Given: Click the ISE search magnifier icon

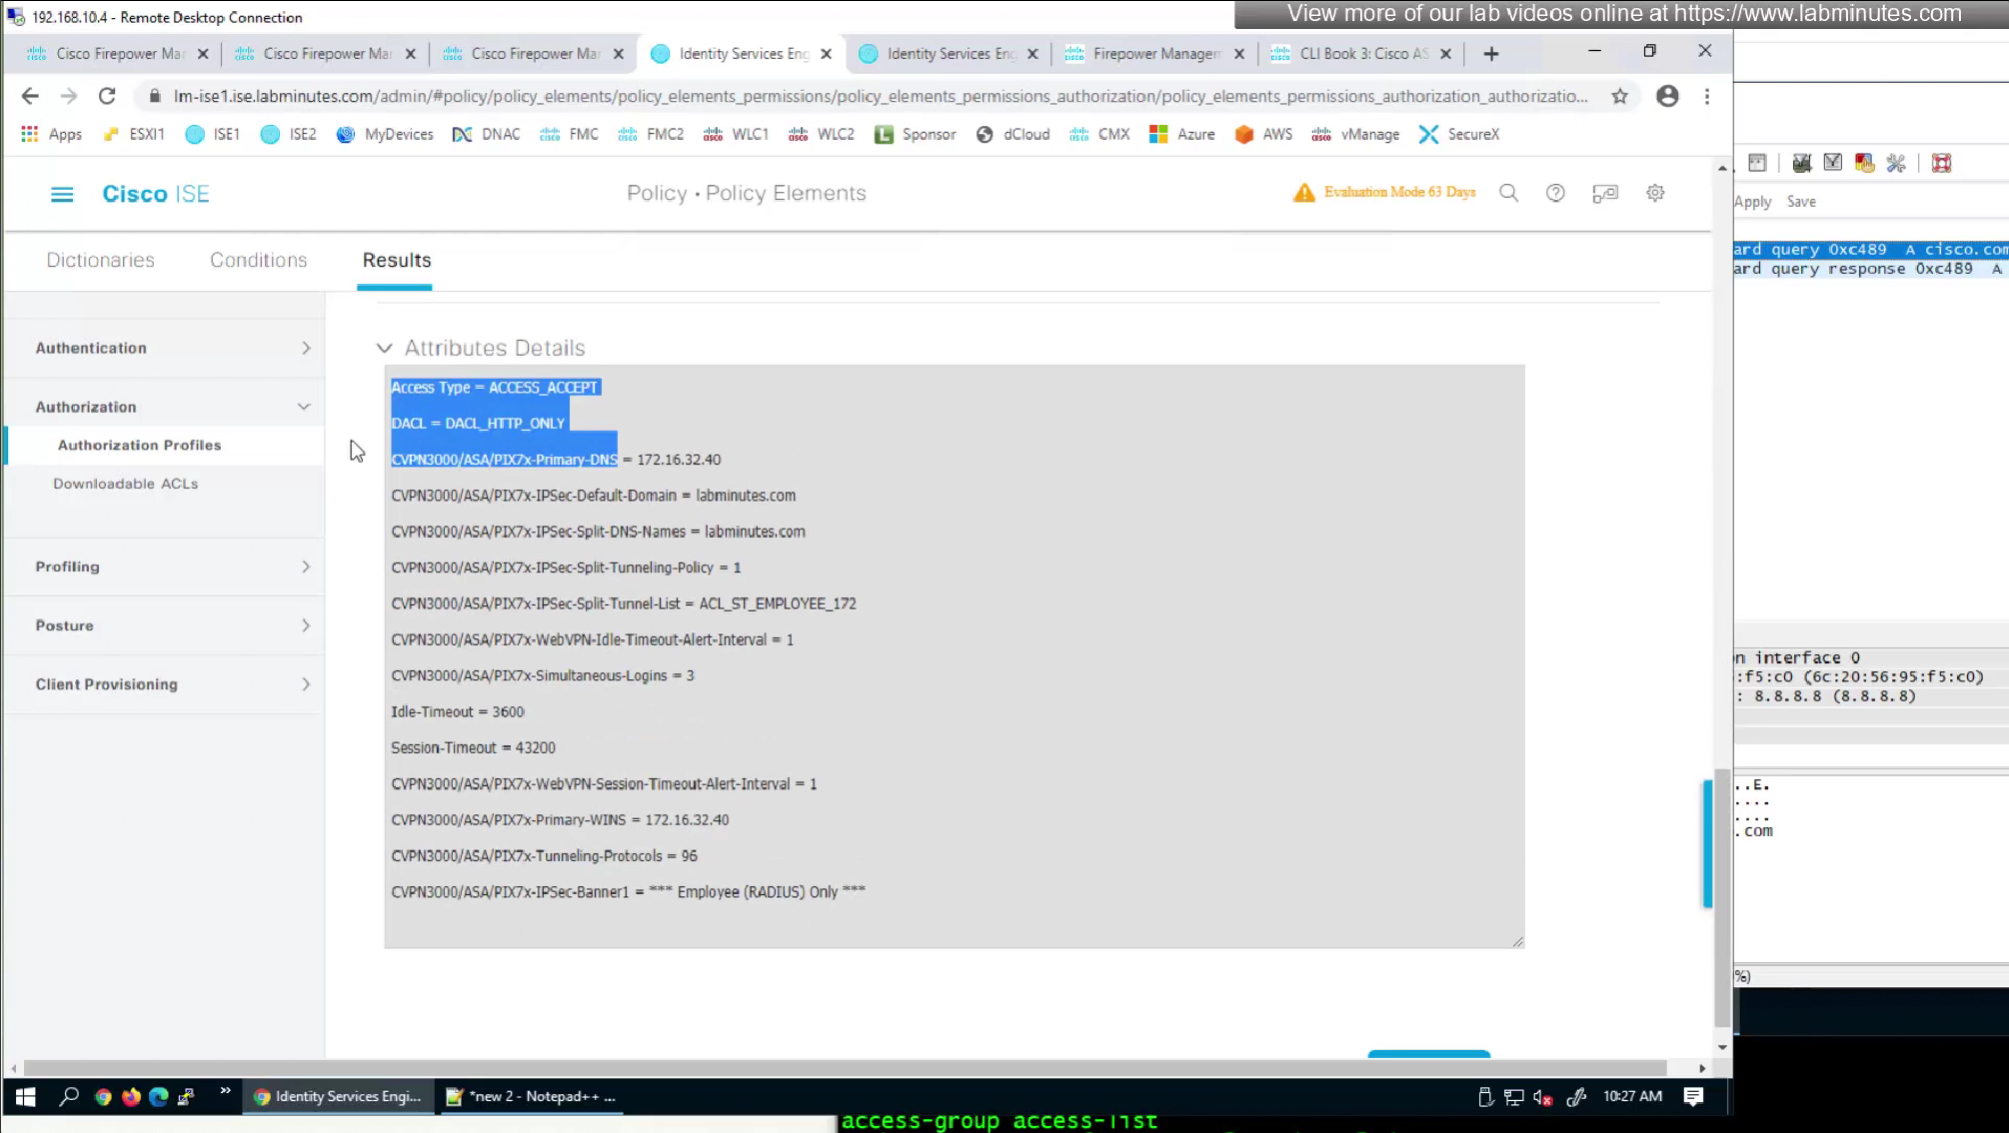Looking at the screenshot, I should 1508,193.
